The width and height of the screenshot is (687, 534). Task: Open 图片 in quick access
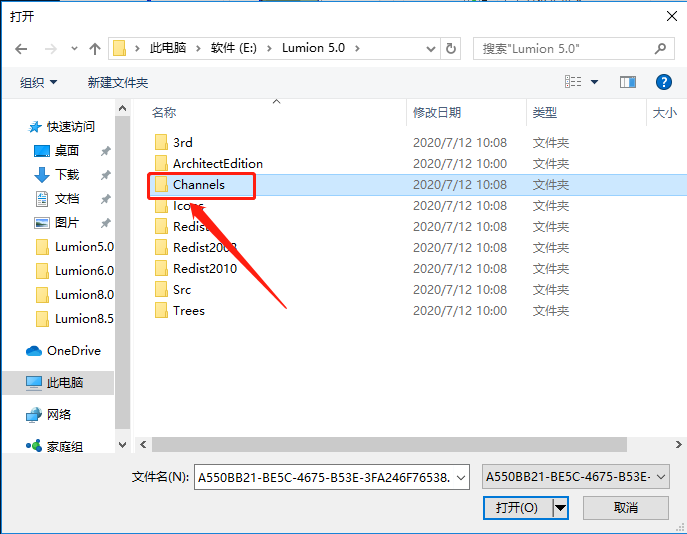(57, 223)
